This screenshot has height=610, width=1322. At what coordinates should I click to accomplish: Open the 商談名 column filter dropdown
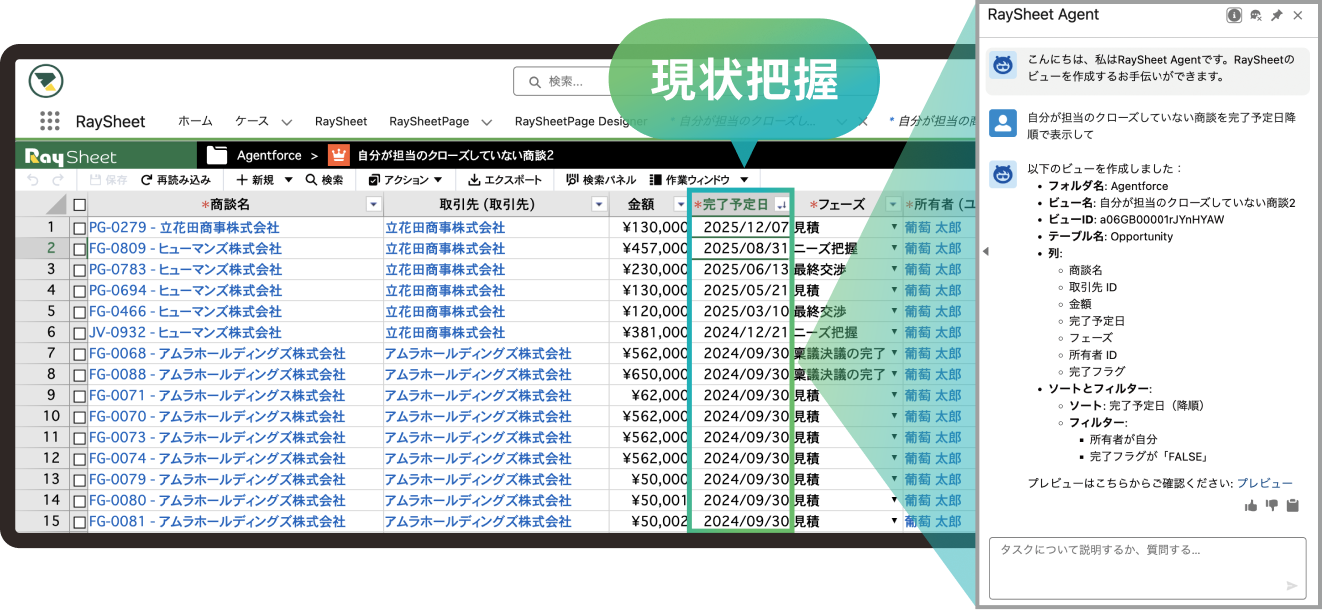[x=374, y=204]
